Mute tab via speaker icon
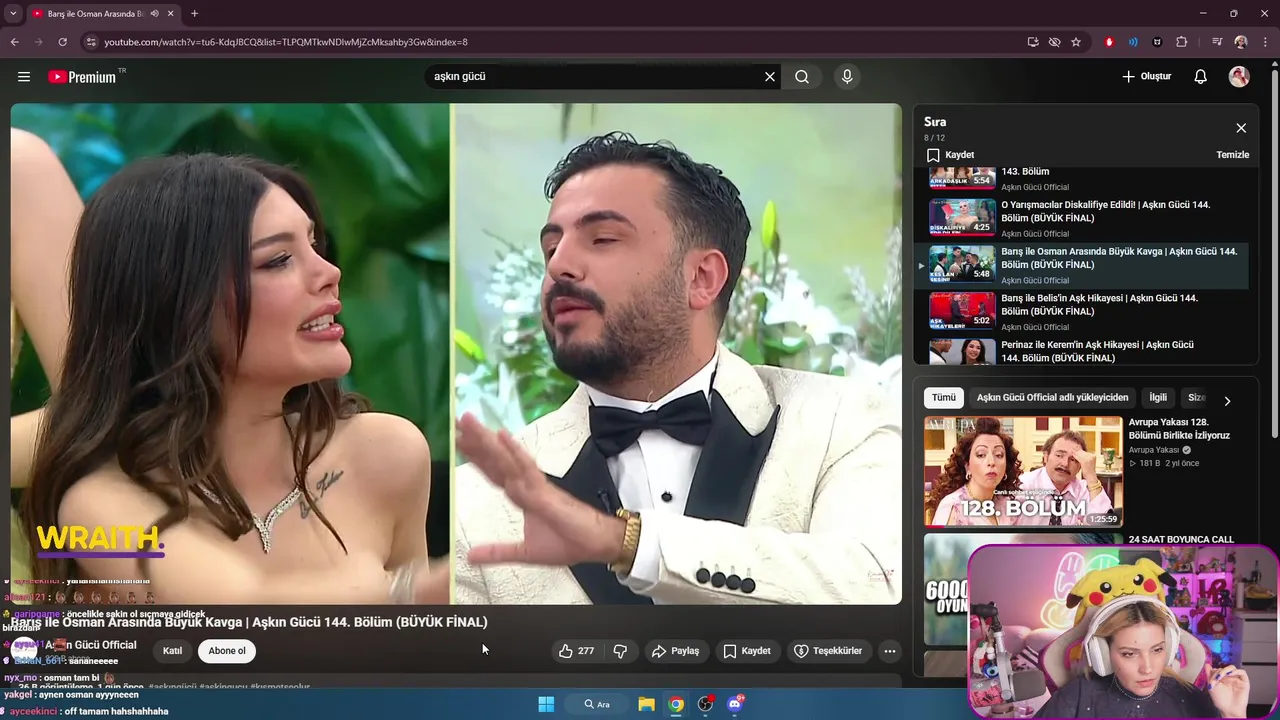1280x720 pixels. [154, 14]
